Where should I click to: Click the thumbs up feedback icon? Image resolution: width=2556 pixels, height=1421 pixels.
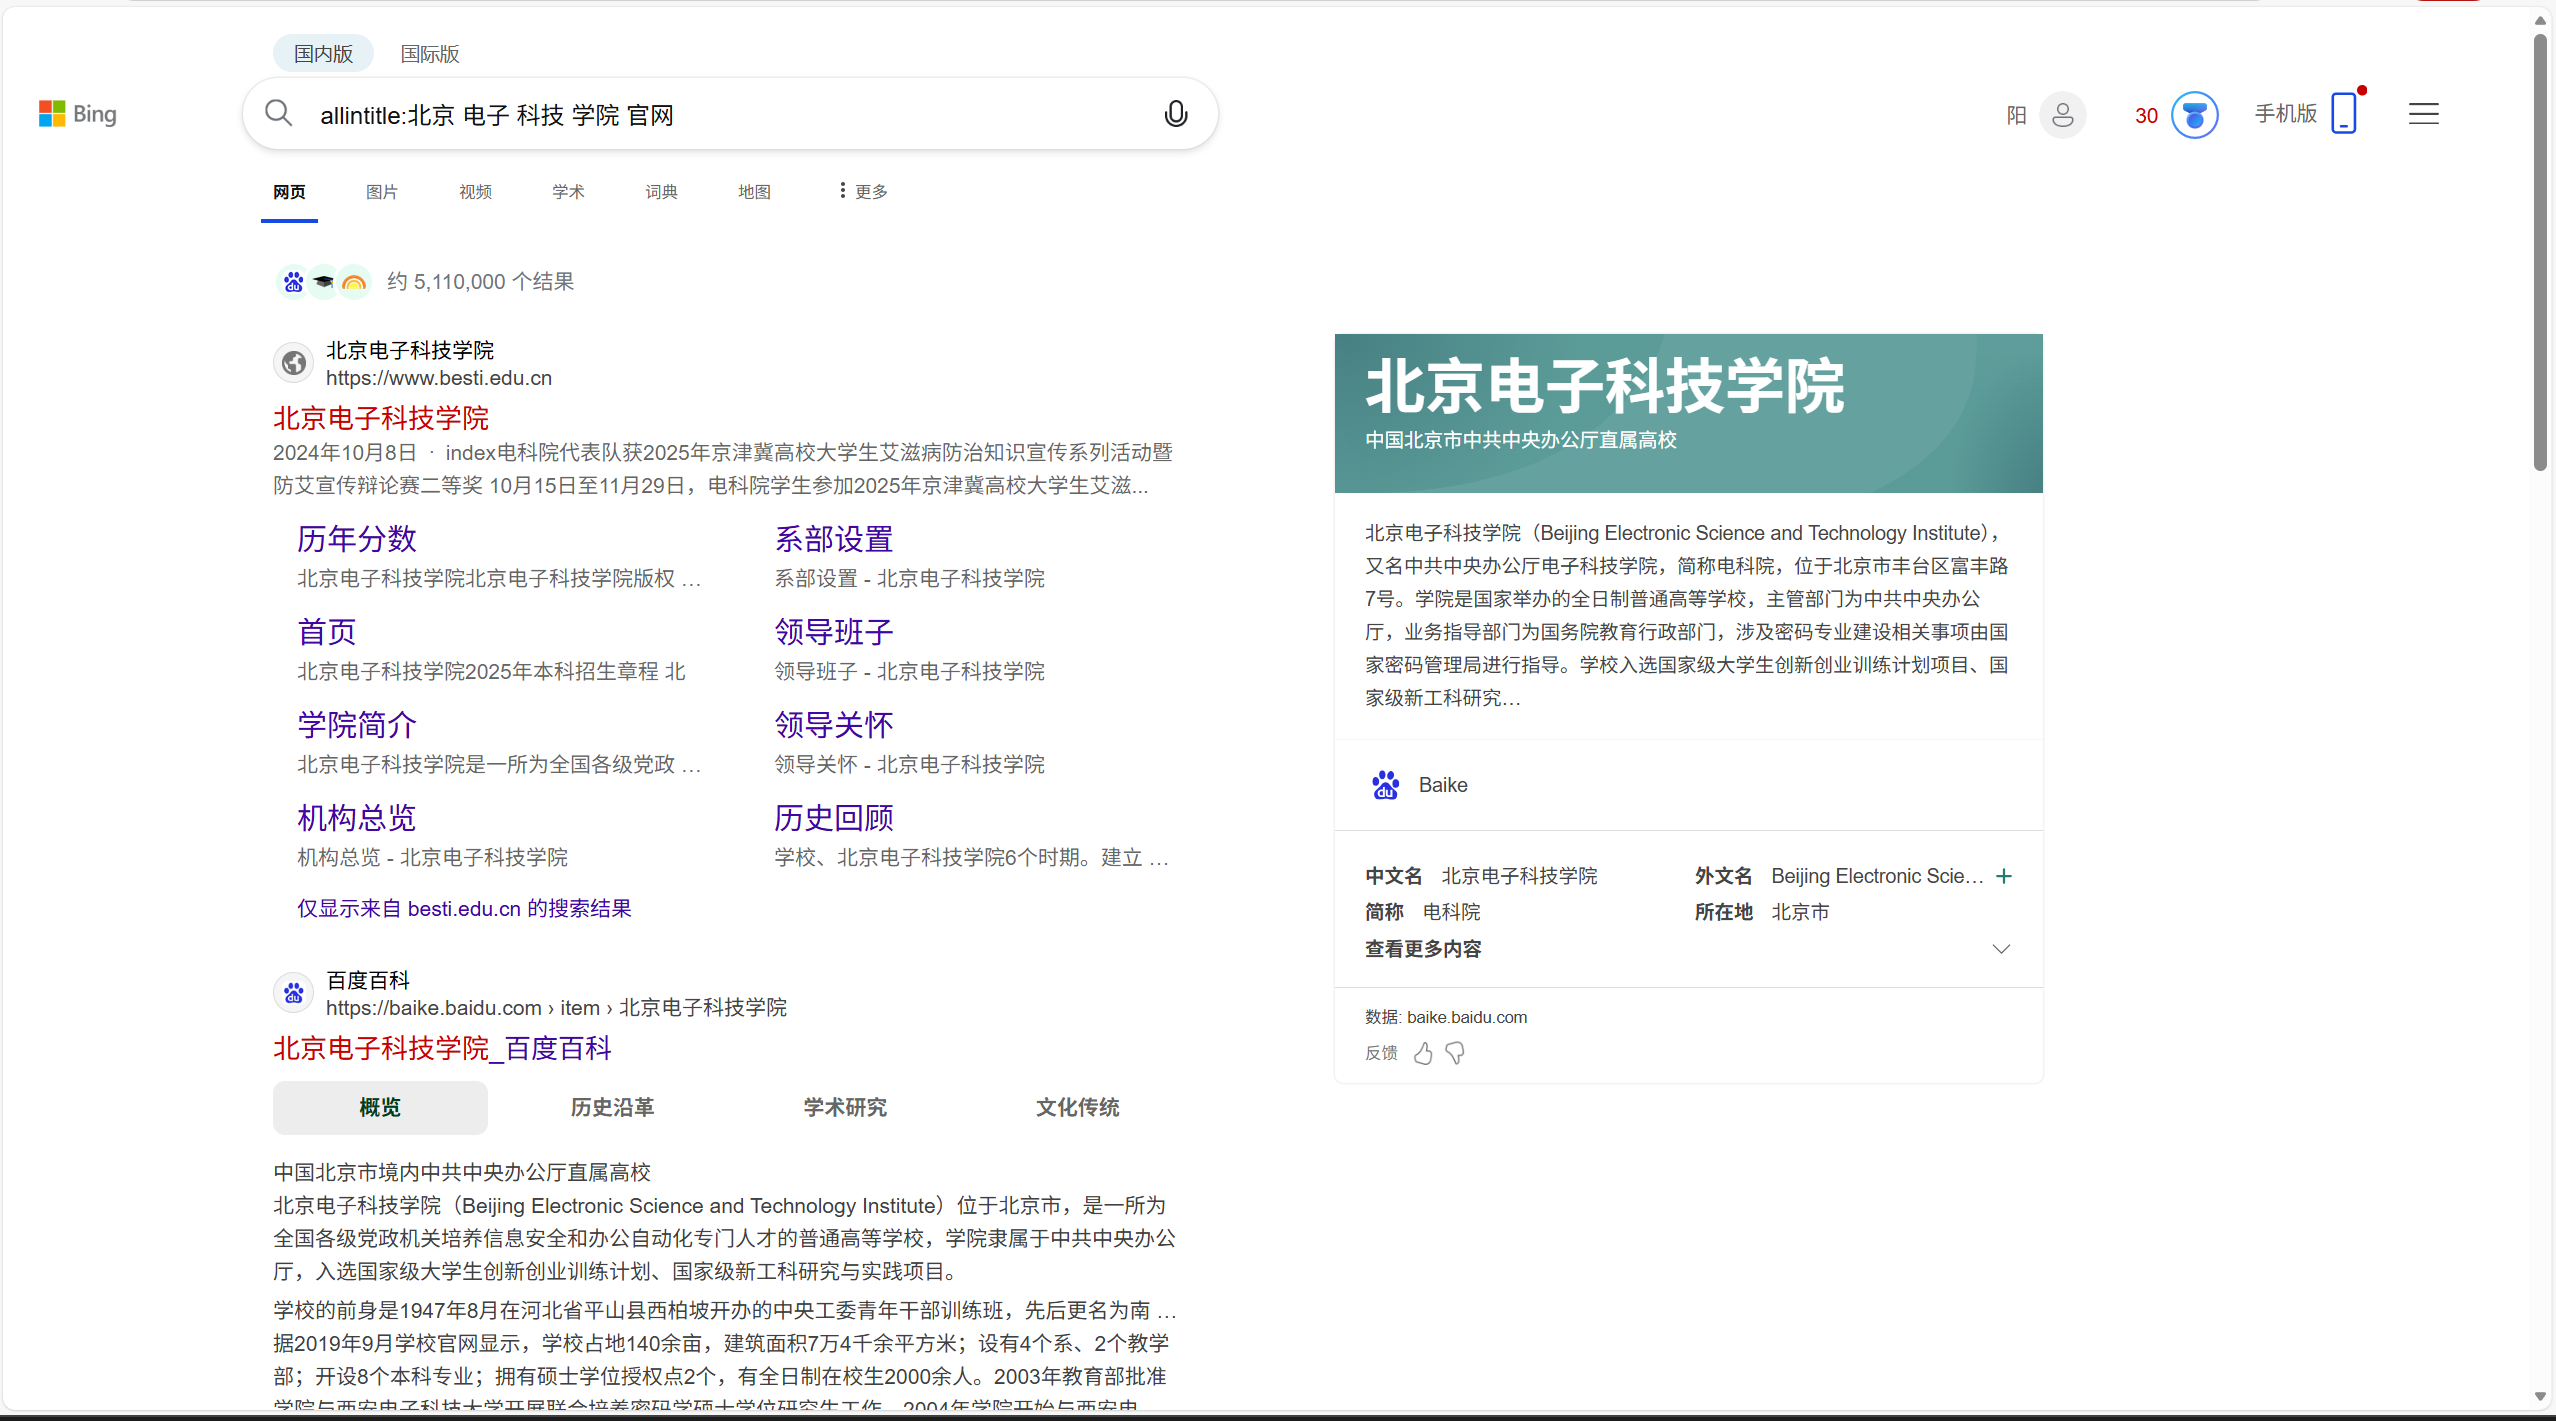[x=1423, y=1053]
